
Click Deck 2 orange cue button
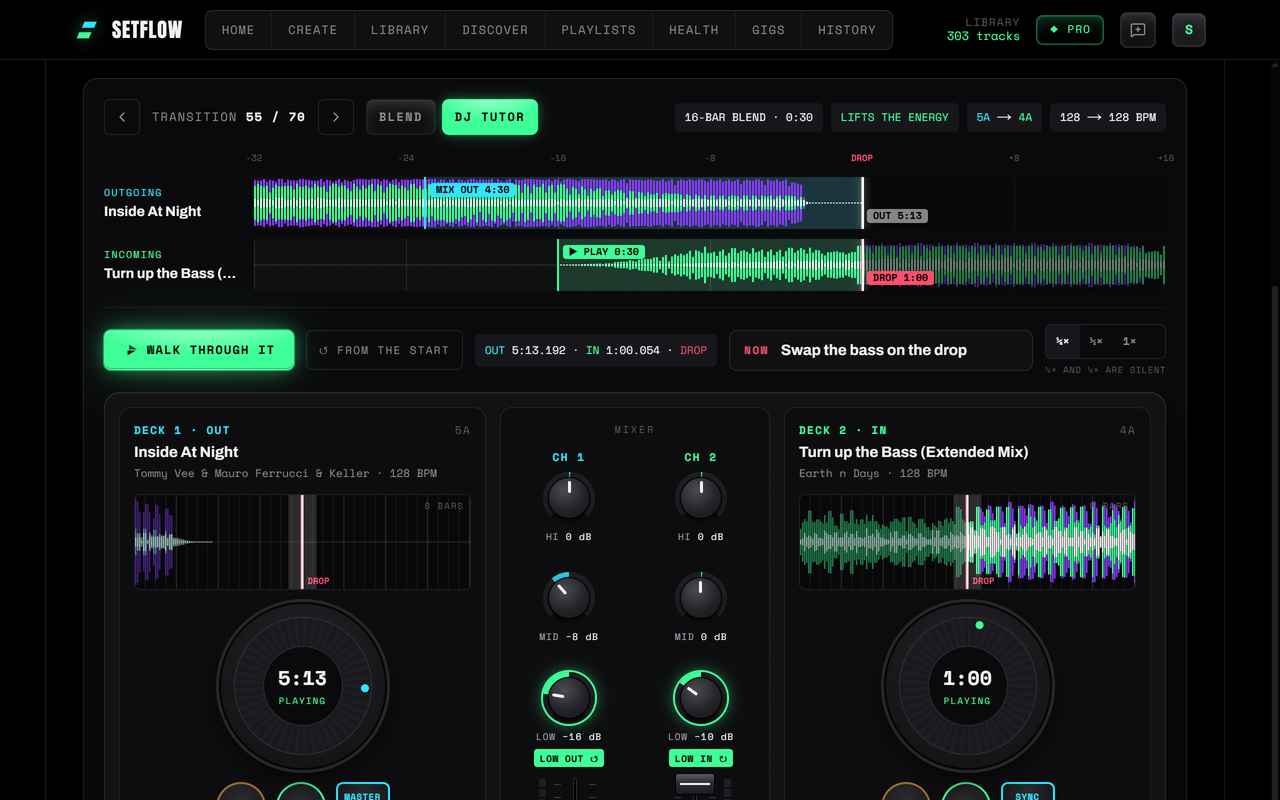click(x=906, y=791)
